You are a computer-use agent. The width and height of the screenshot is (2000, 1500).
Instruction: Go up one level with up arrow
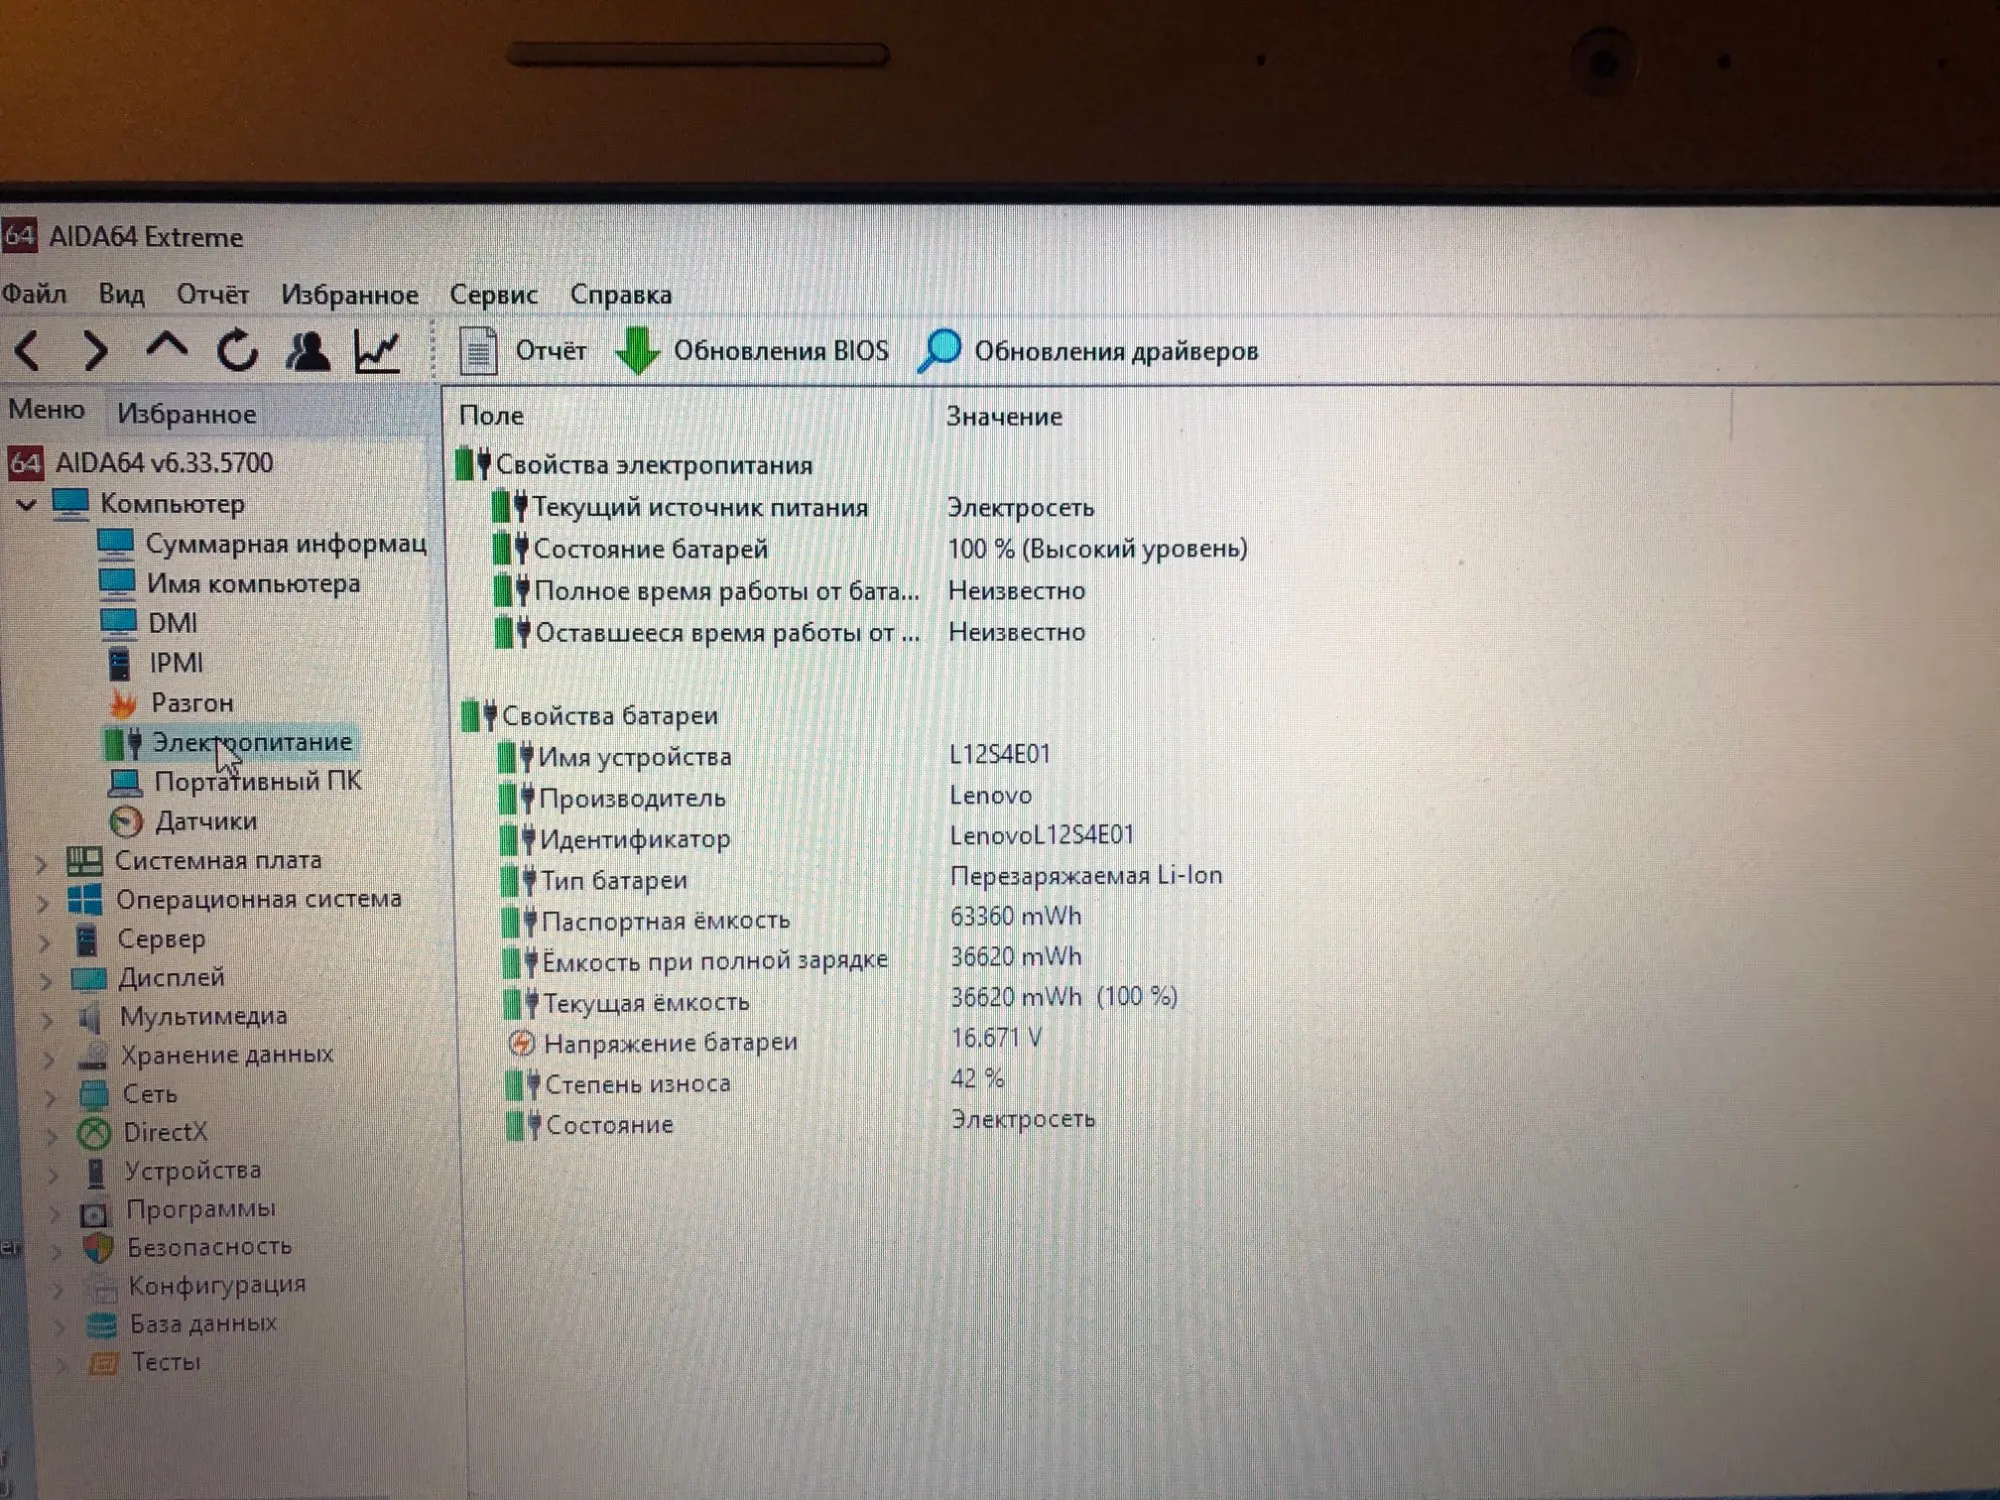click(x=166, y=348)
